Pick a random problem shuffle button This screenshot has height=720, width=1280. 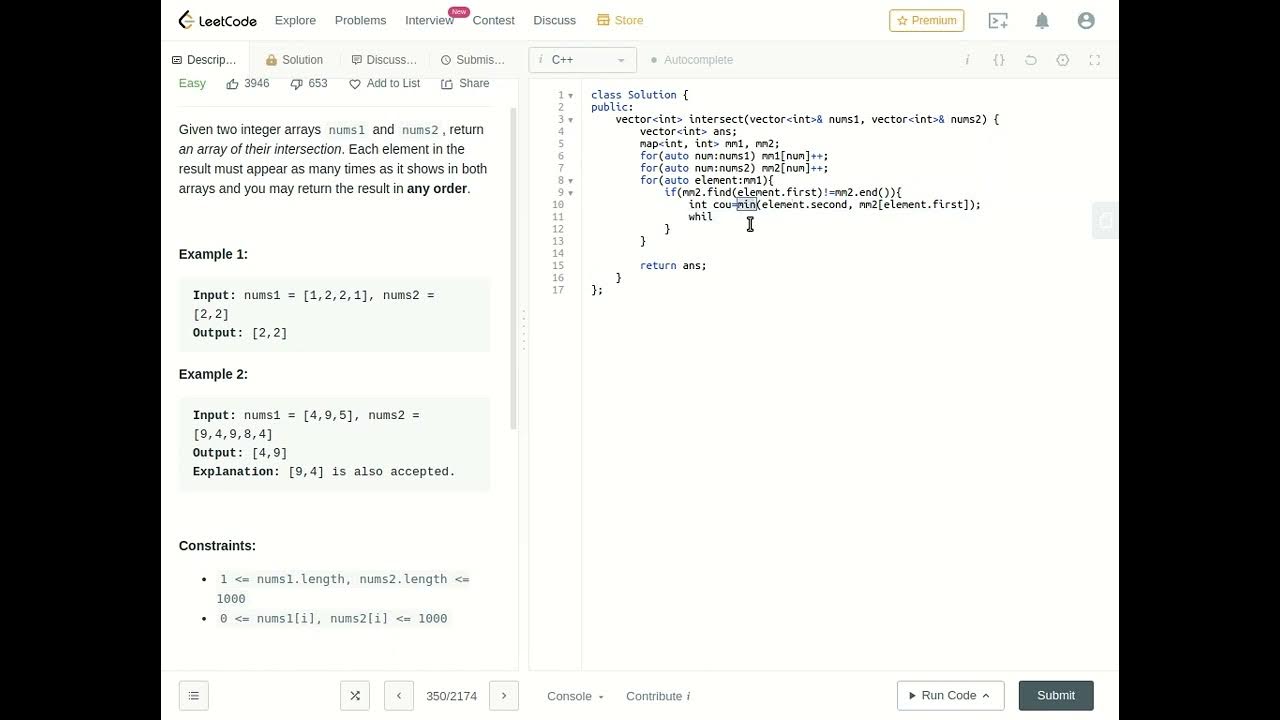point(355,696)
